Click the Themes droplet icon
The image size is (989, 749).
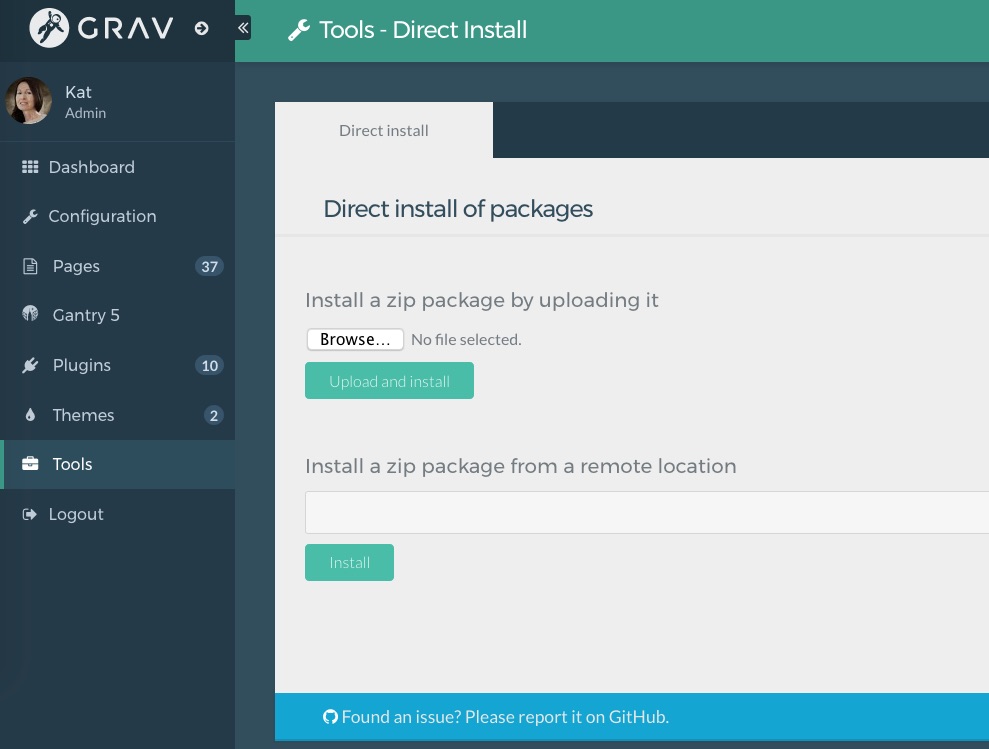(x=30, y=415)
